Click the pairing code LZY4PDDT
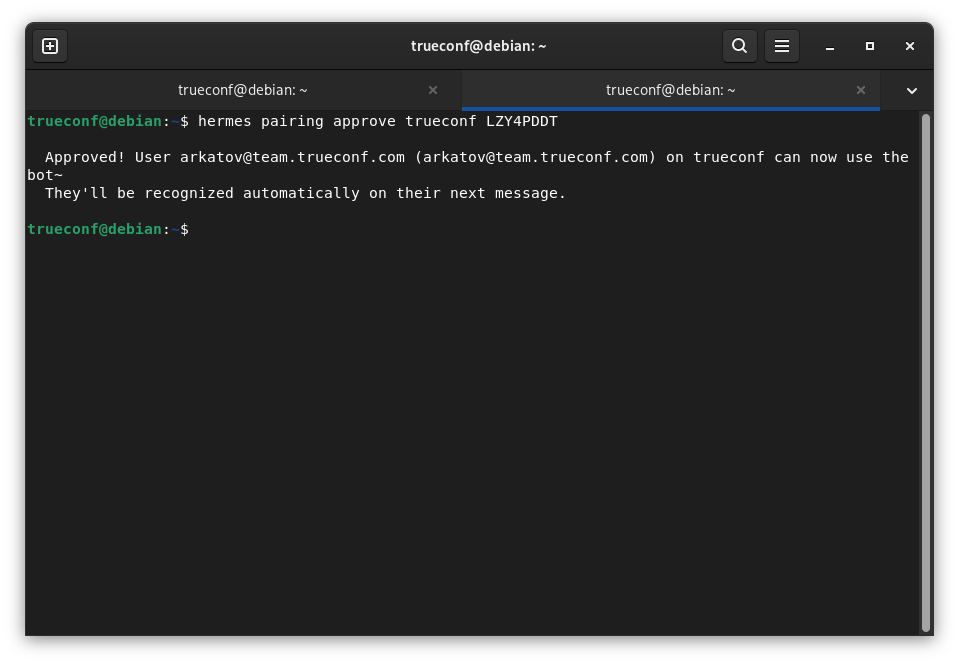The image size is (959, 664). point(522,121)
